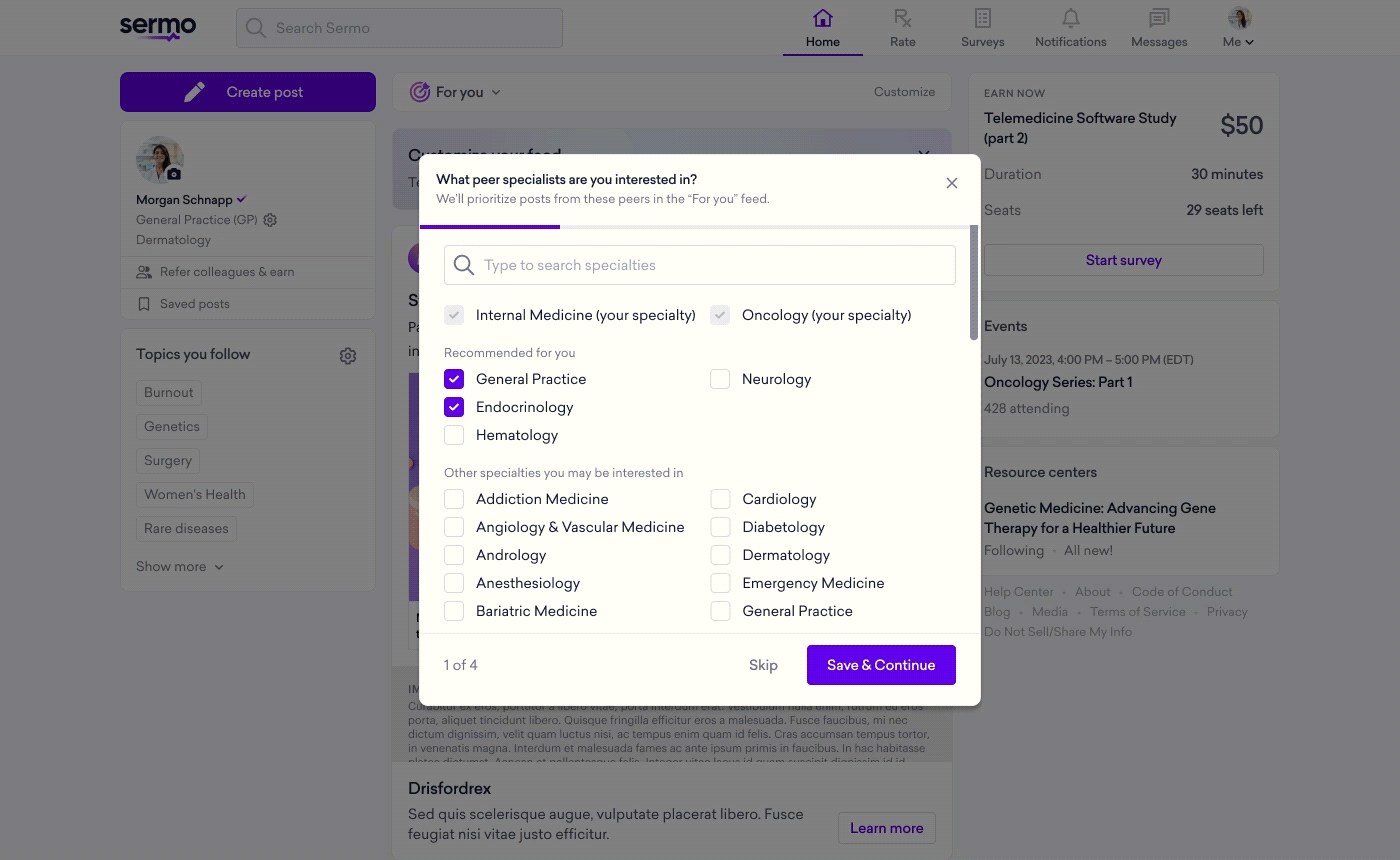Viewport: 1400px width, 860px height.
Task: Click the Type to search specialties field
Action: tap(700, 265)
